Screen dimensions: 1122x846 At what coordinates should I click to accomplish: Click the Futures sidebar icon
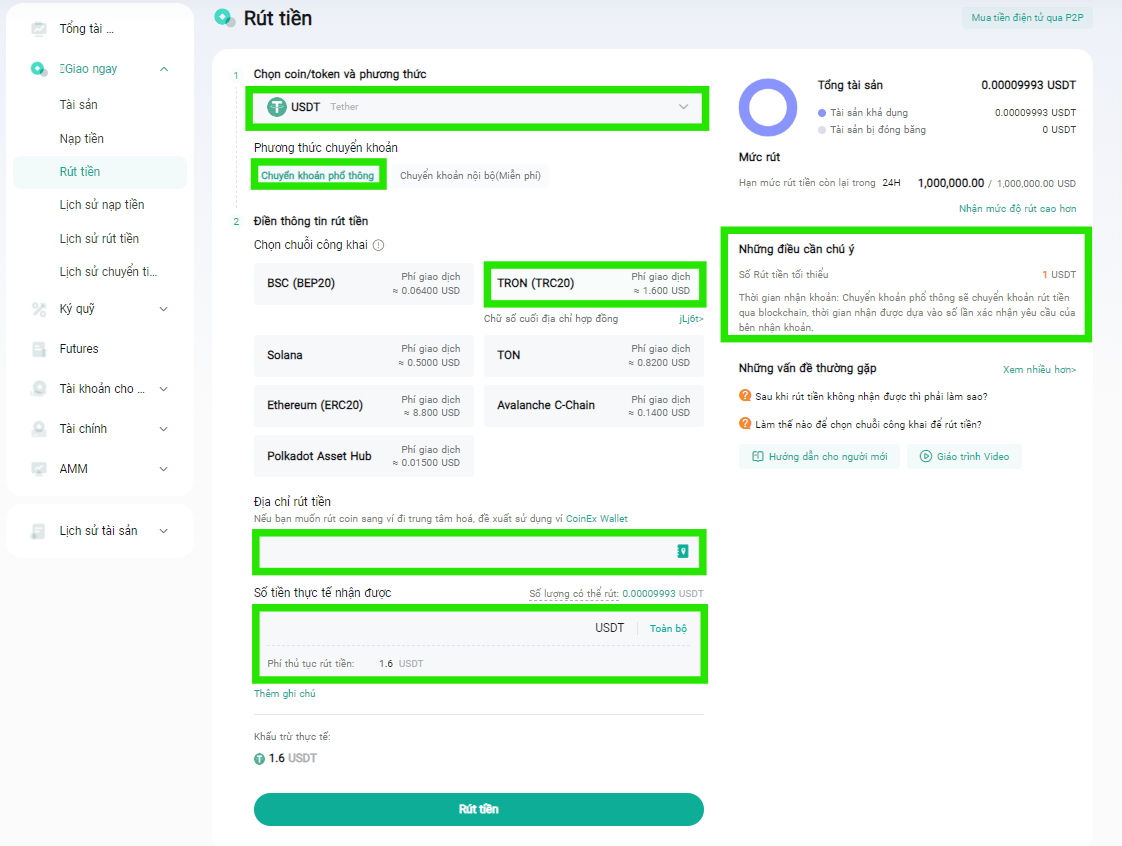coord(39,349)
